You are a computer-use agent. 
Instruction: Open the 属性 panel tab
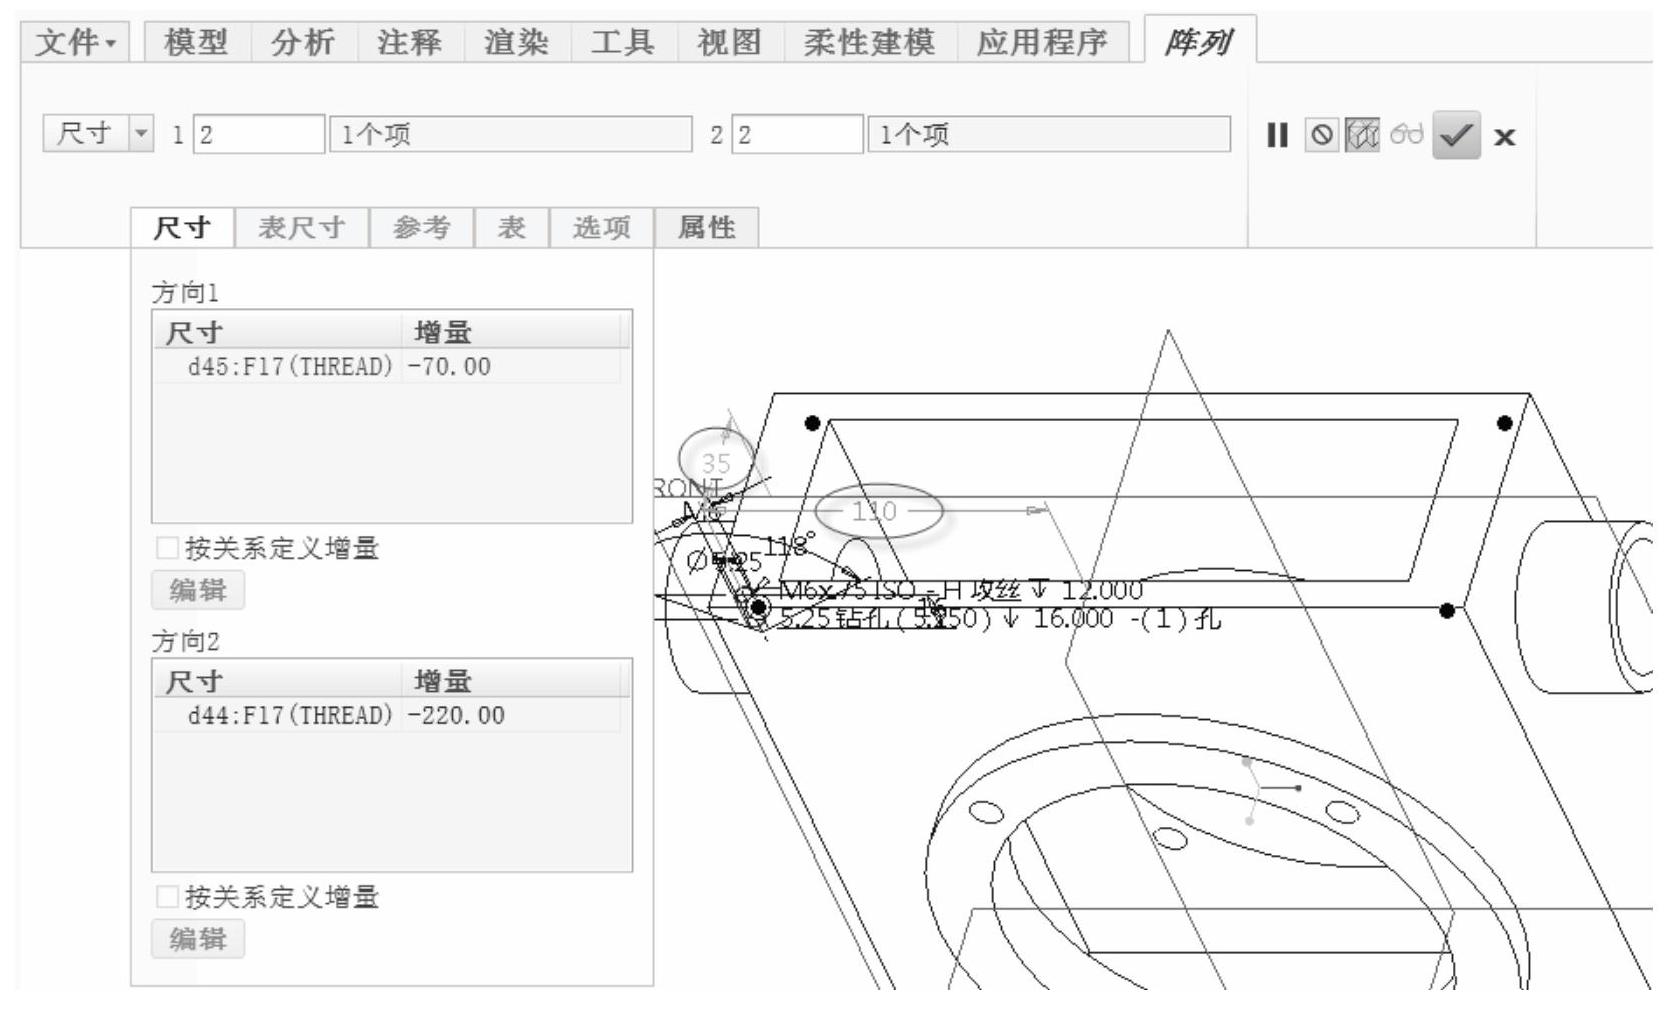coord(706,228)
